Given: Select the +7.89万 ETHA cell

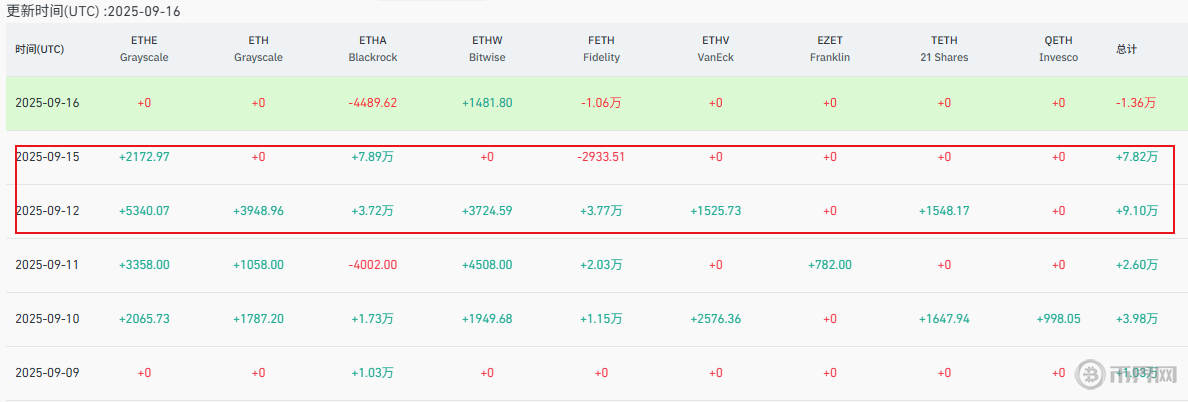Looking at the screenshot, I should (373, 157).
